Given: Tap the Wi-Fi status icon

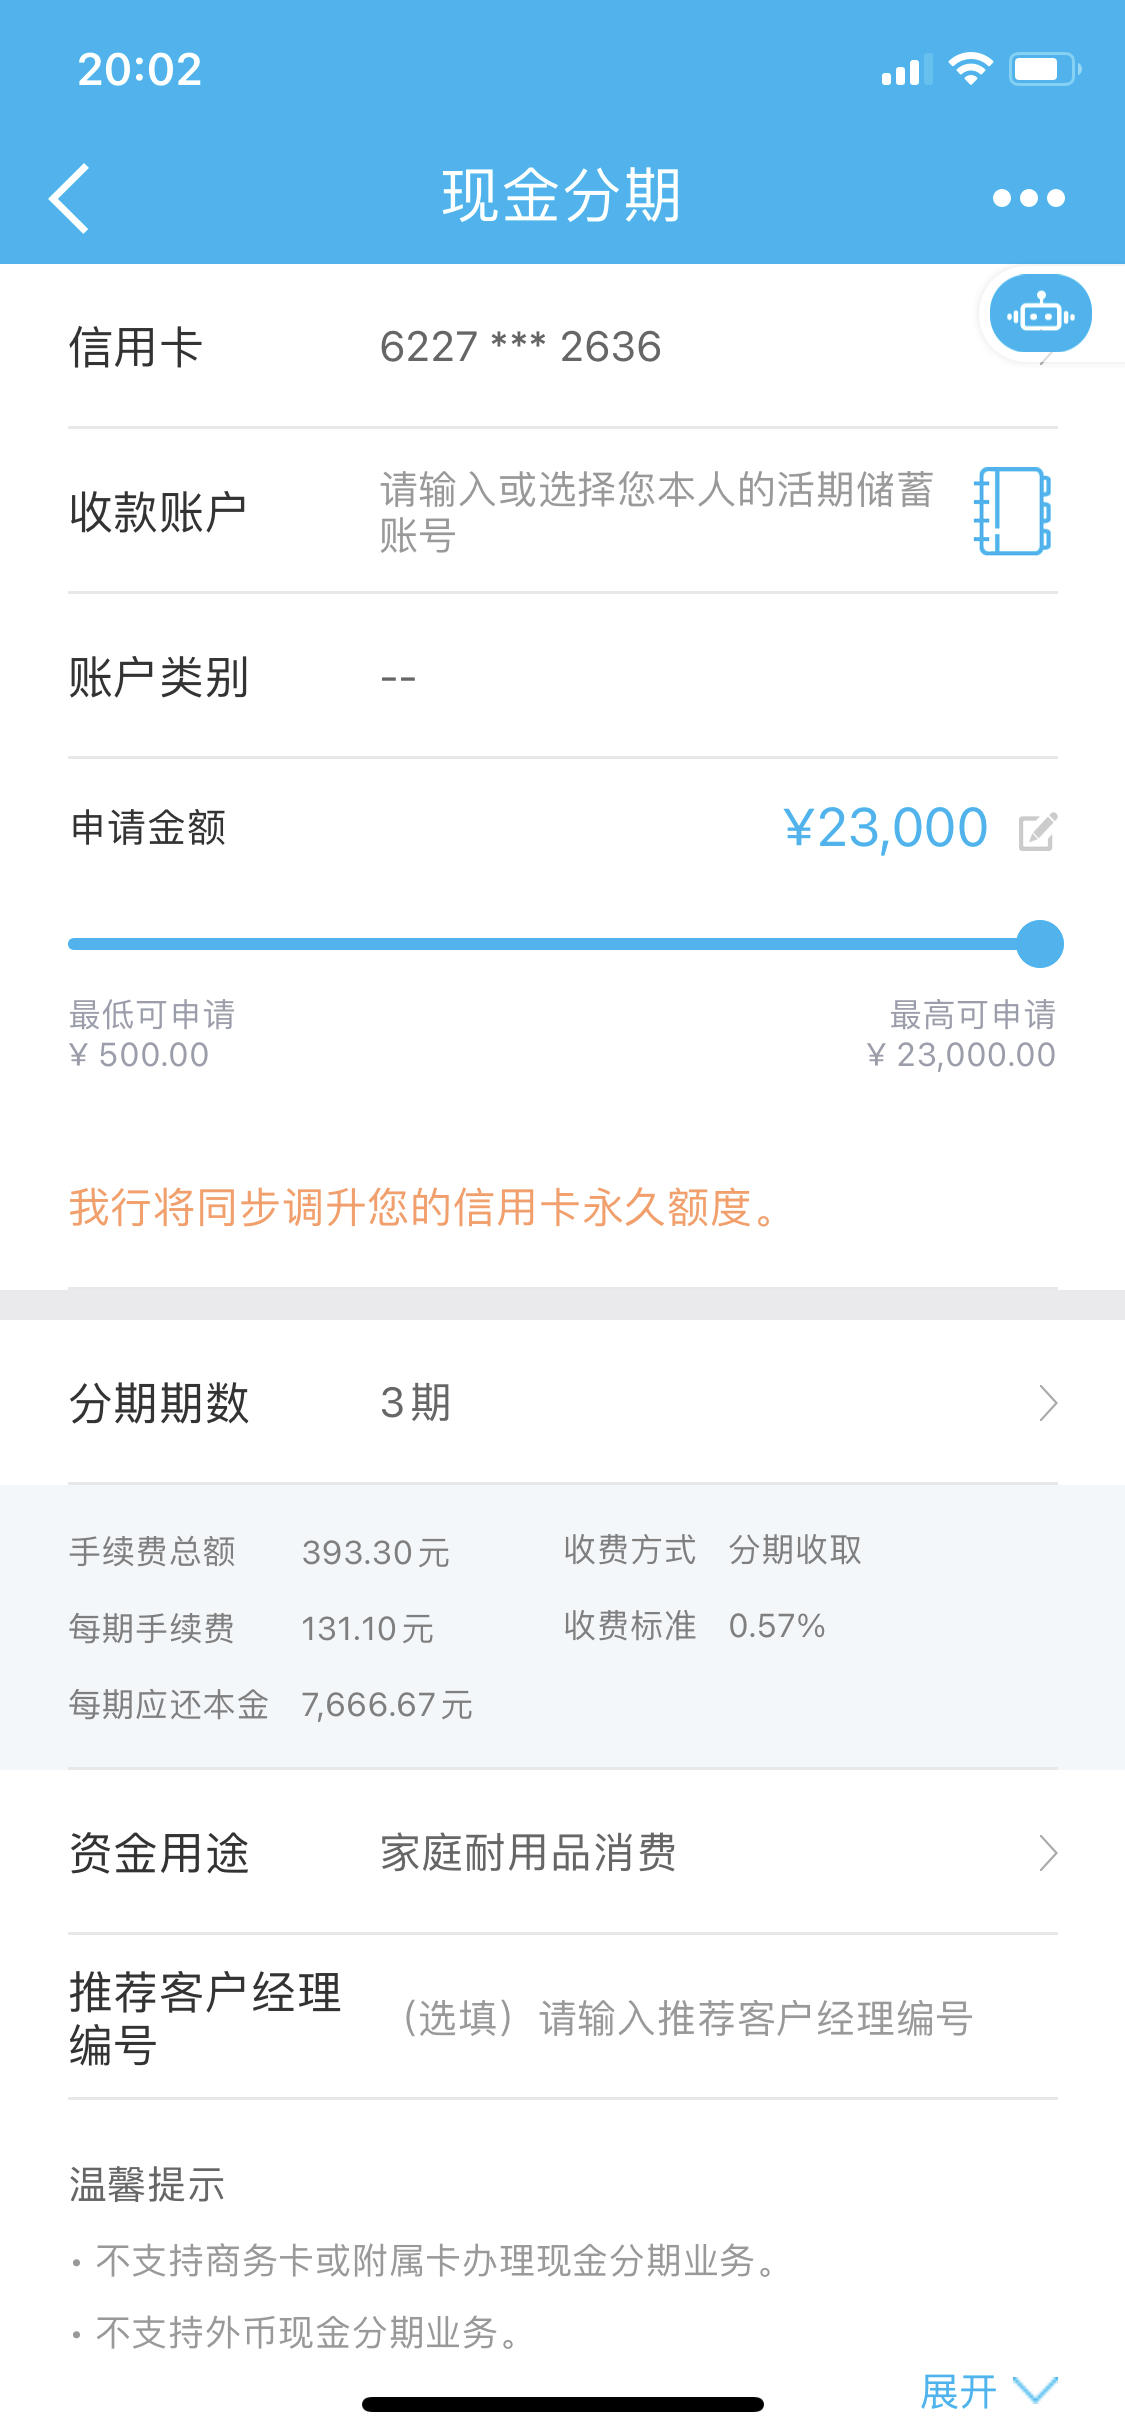Looking at the screenshot, I should tap(969, 69).
